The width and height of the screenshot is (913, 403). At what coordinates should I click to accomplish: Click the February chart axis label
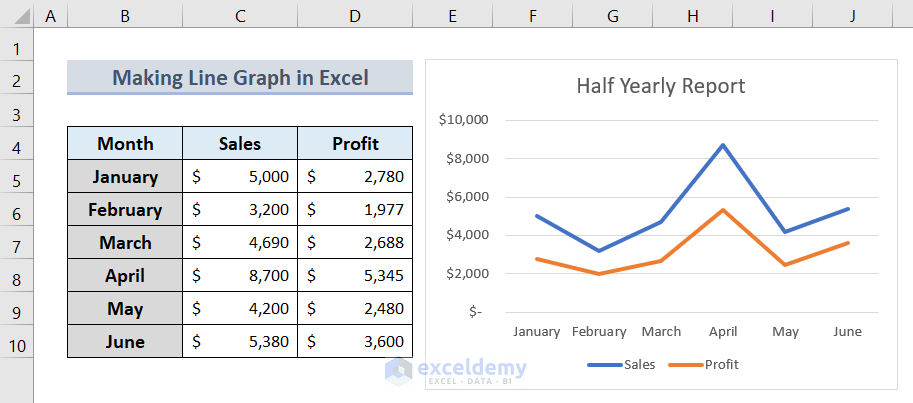coord(599,332)
